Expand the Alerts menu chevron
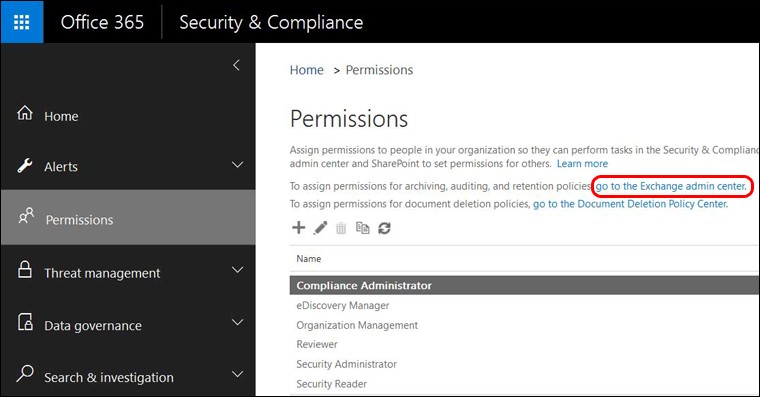Viewport: 760px width, 397px height. (238, 165)
